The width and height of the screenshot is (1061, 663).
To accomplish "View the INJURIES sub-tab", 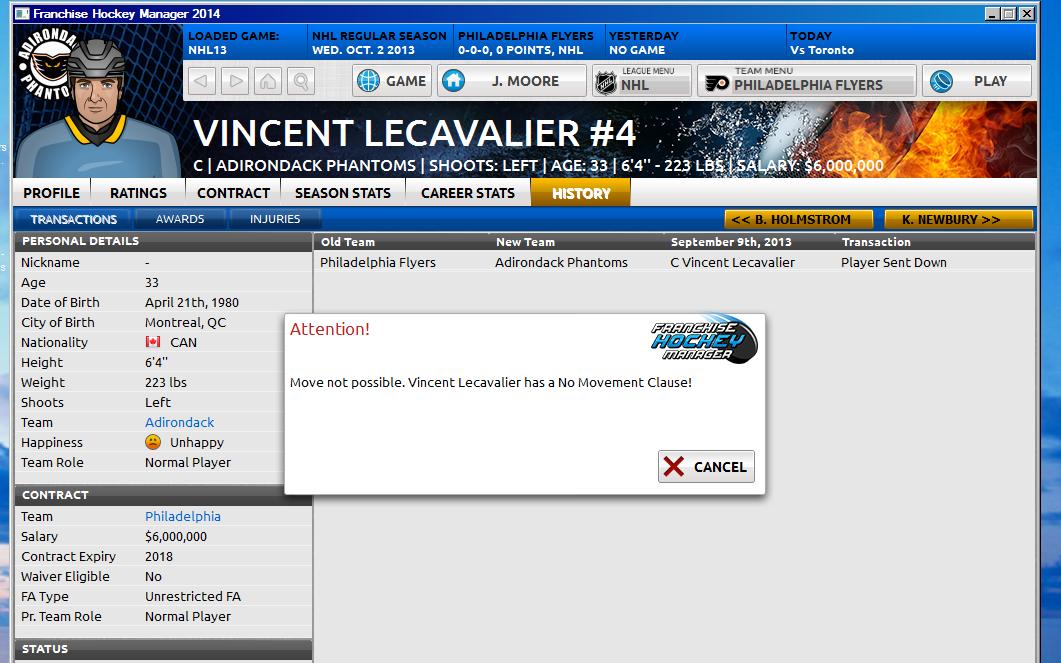I will (275, 219).
